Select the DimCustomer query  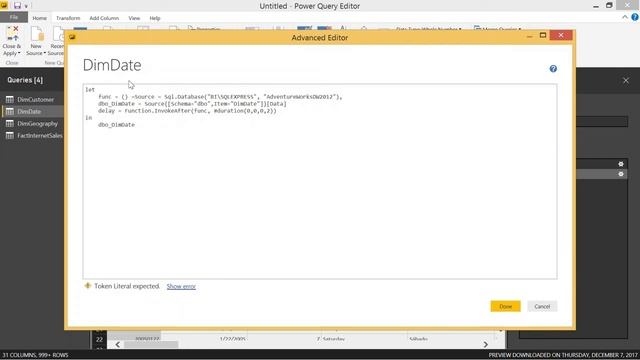pyautogui.click(x=36, y=100)
